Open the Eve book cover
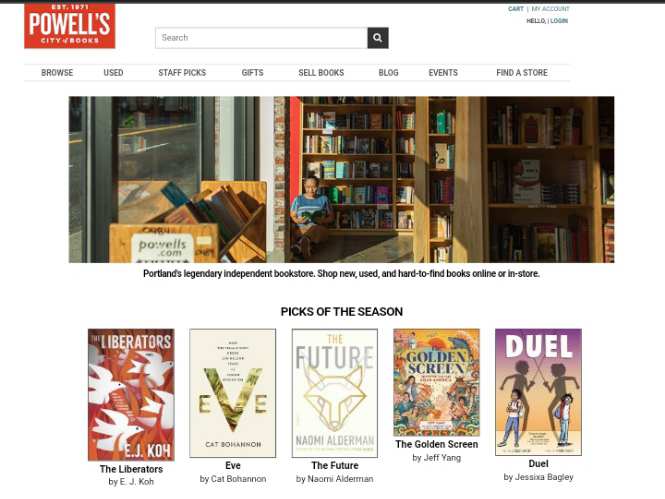Viewport: 665px width, 499px height. point(232,393)
